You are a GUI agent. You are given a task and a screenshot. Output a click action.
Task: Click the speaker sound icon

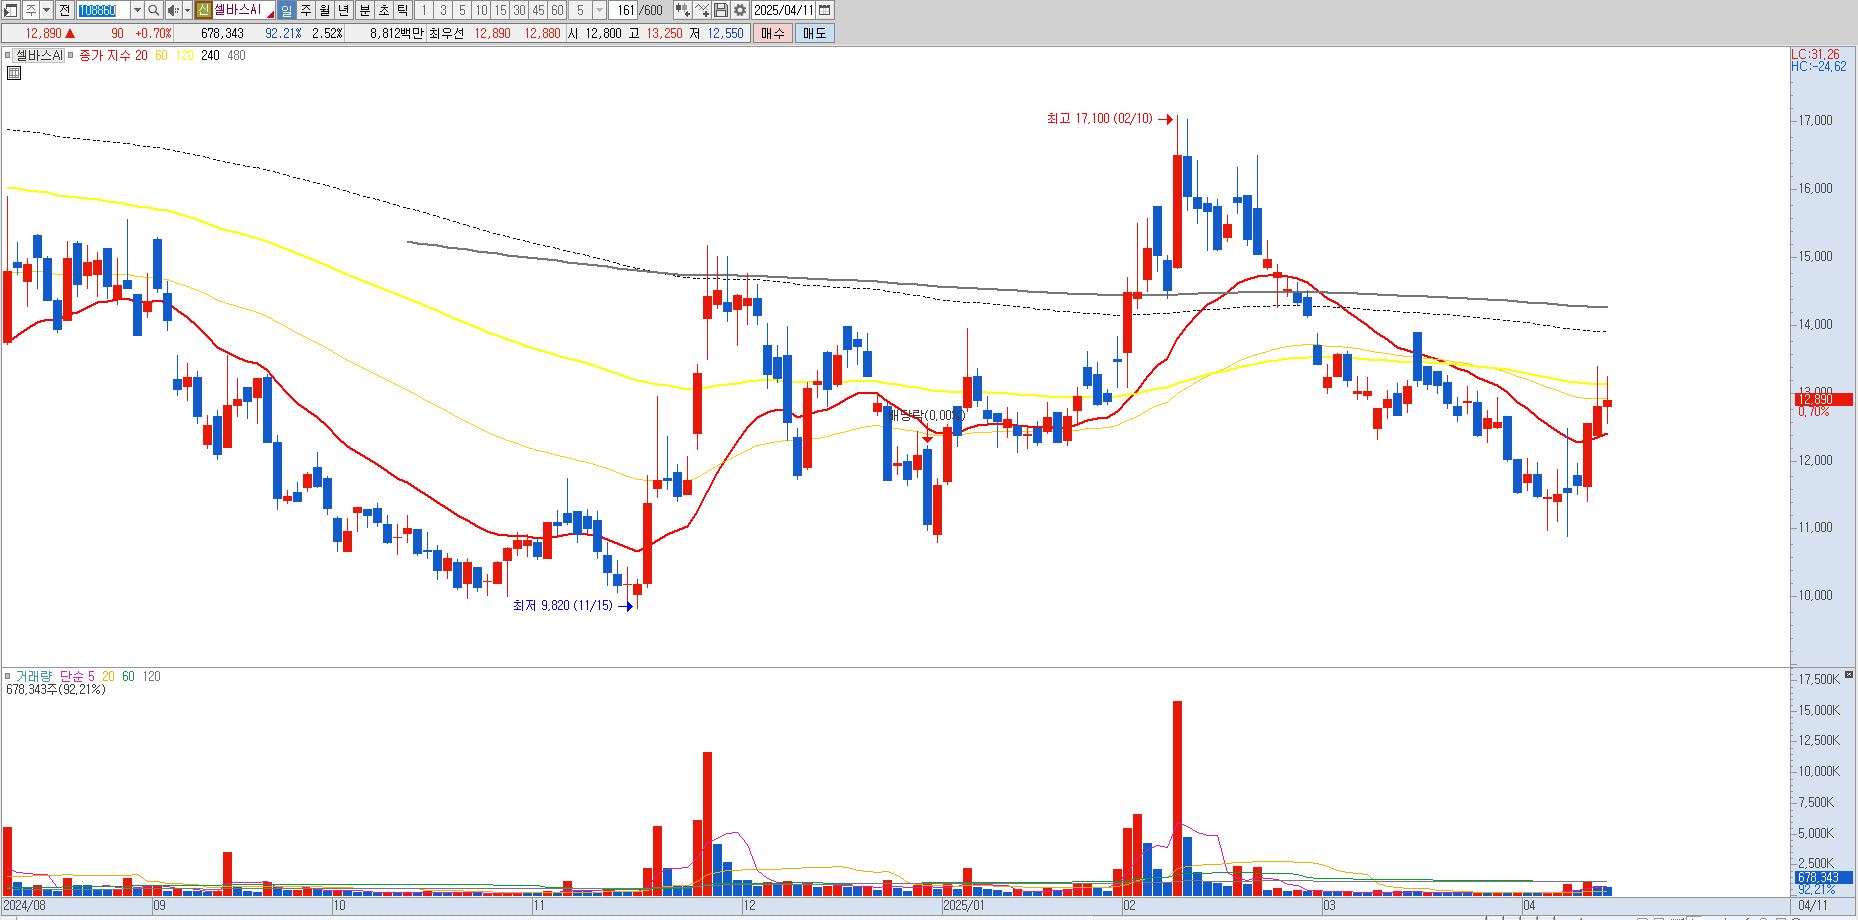pyautogui.click(x=173, y=10)
